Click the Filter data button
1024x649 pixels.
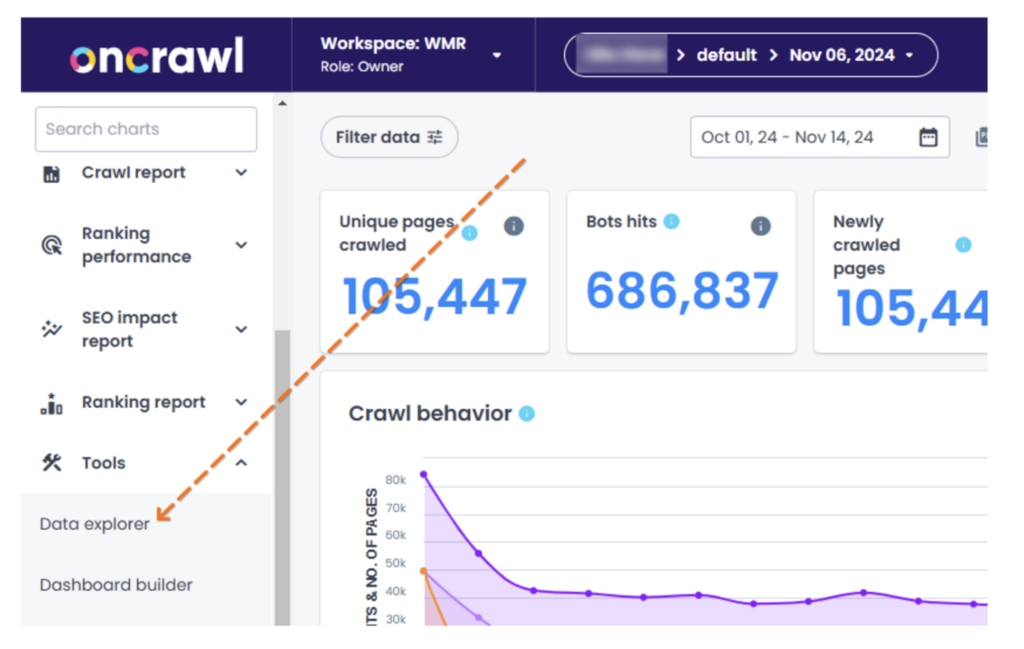coord(389,137)
